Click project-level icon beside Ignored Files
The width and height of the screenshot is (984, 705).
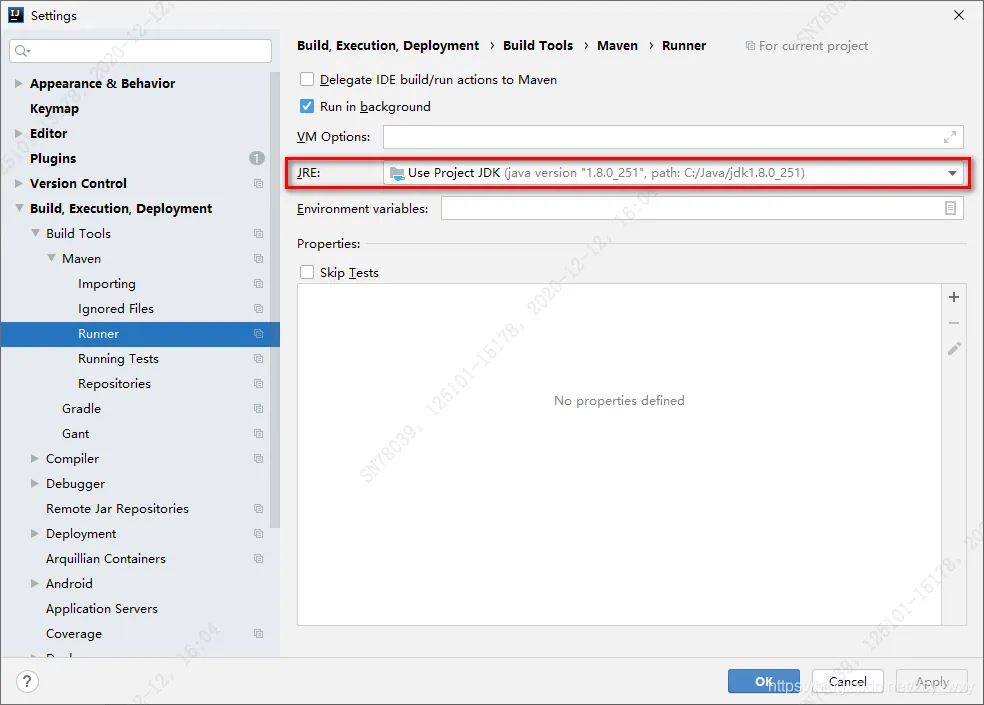(258, 308)
